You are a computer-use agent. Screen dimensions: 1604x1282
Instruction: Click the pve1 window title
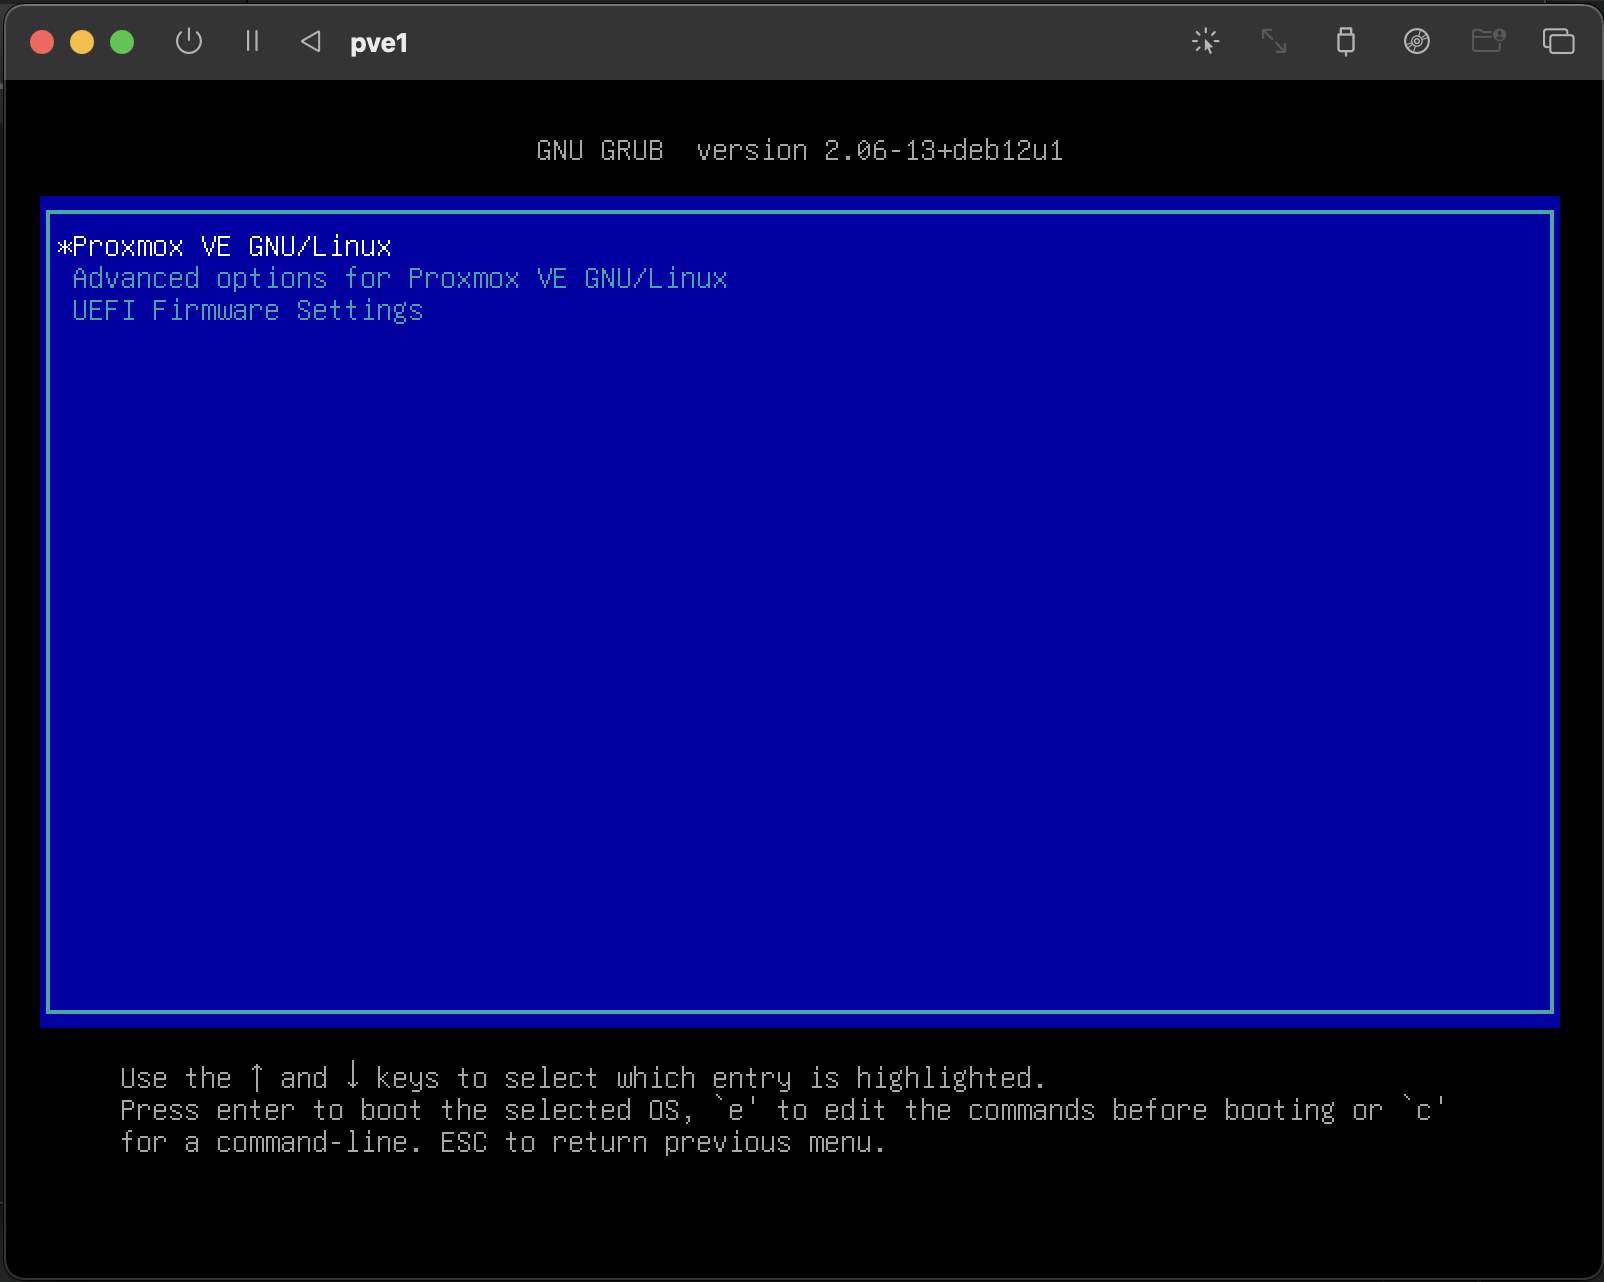(379, 43)
